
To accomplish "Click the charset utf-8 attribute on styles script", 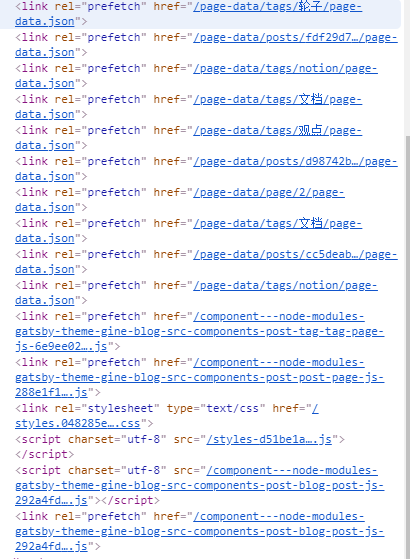I will 117,439.
